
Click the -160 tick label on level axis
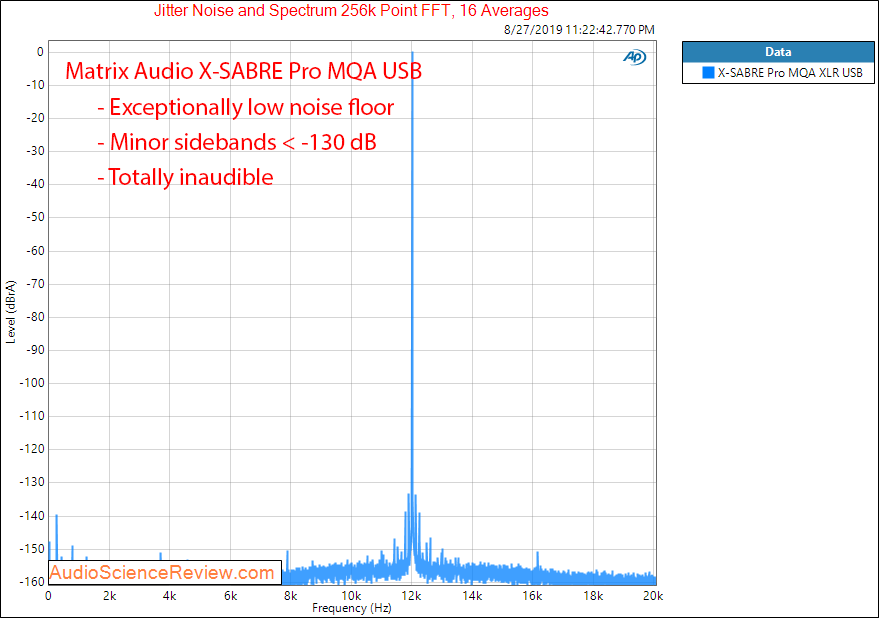click(31, 582)
